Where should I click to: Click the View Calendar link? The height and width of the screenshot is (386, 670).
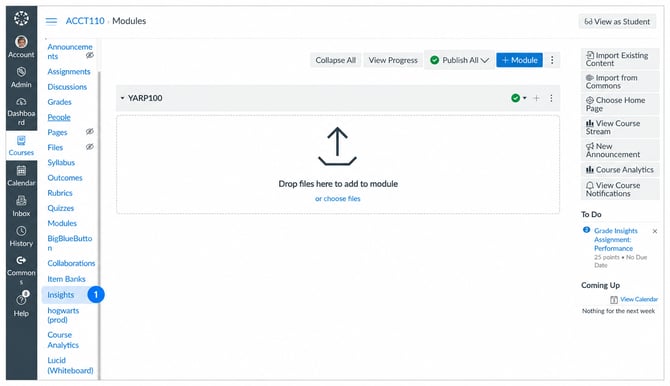pos(639,299)
